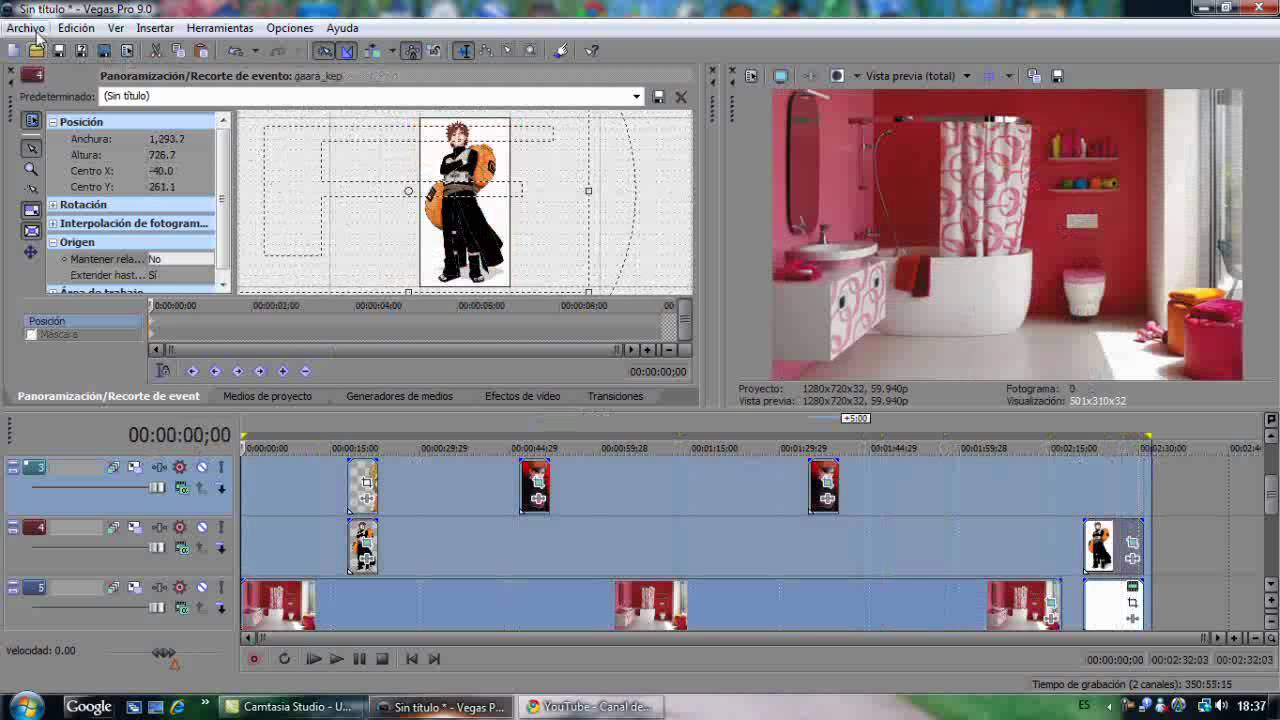The width and height of the screenshot is (1280, 720).
Task: Click the Event Pan/Crop icon on first track 3 clip
Action: (366, 483)
